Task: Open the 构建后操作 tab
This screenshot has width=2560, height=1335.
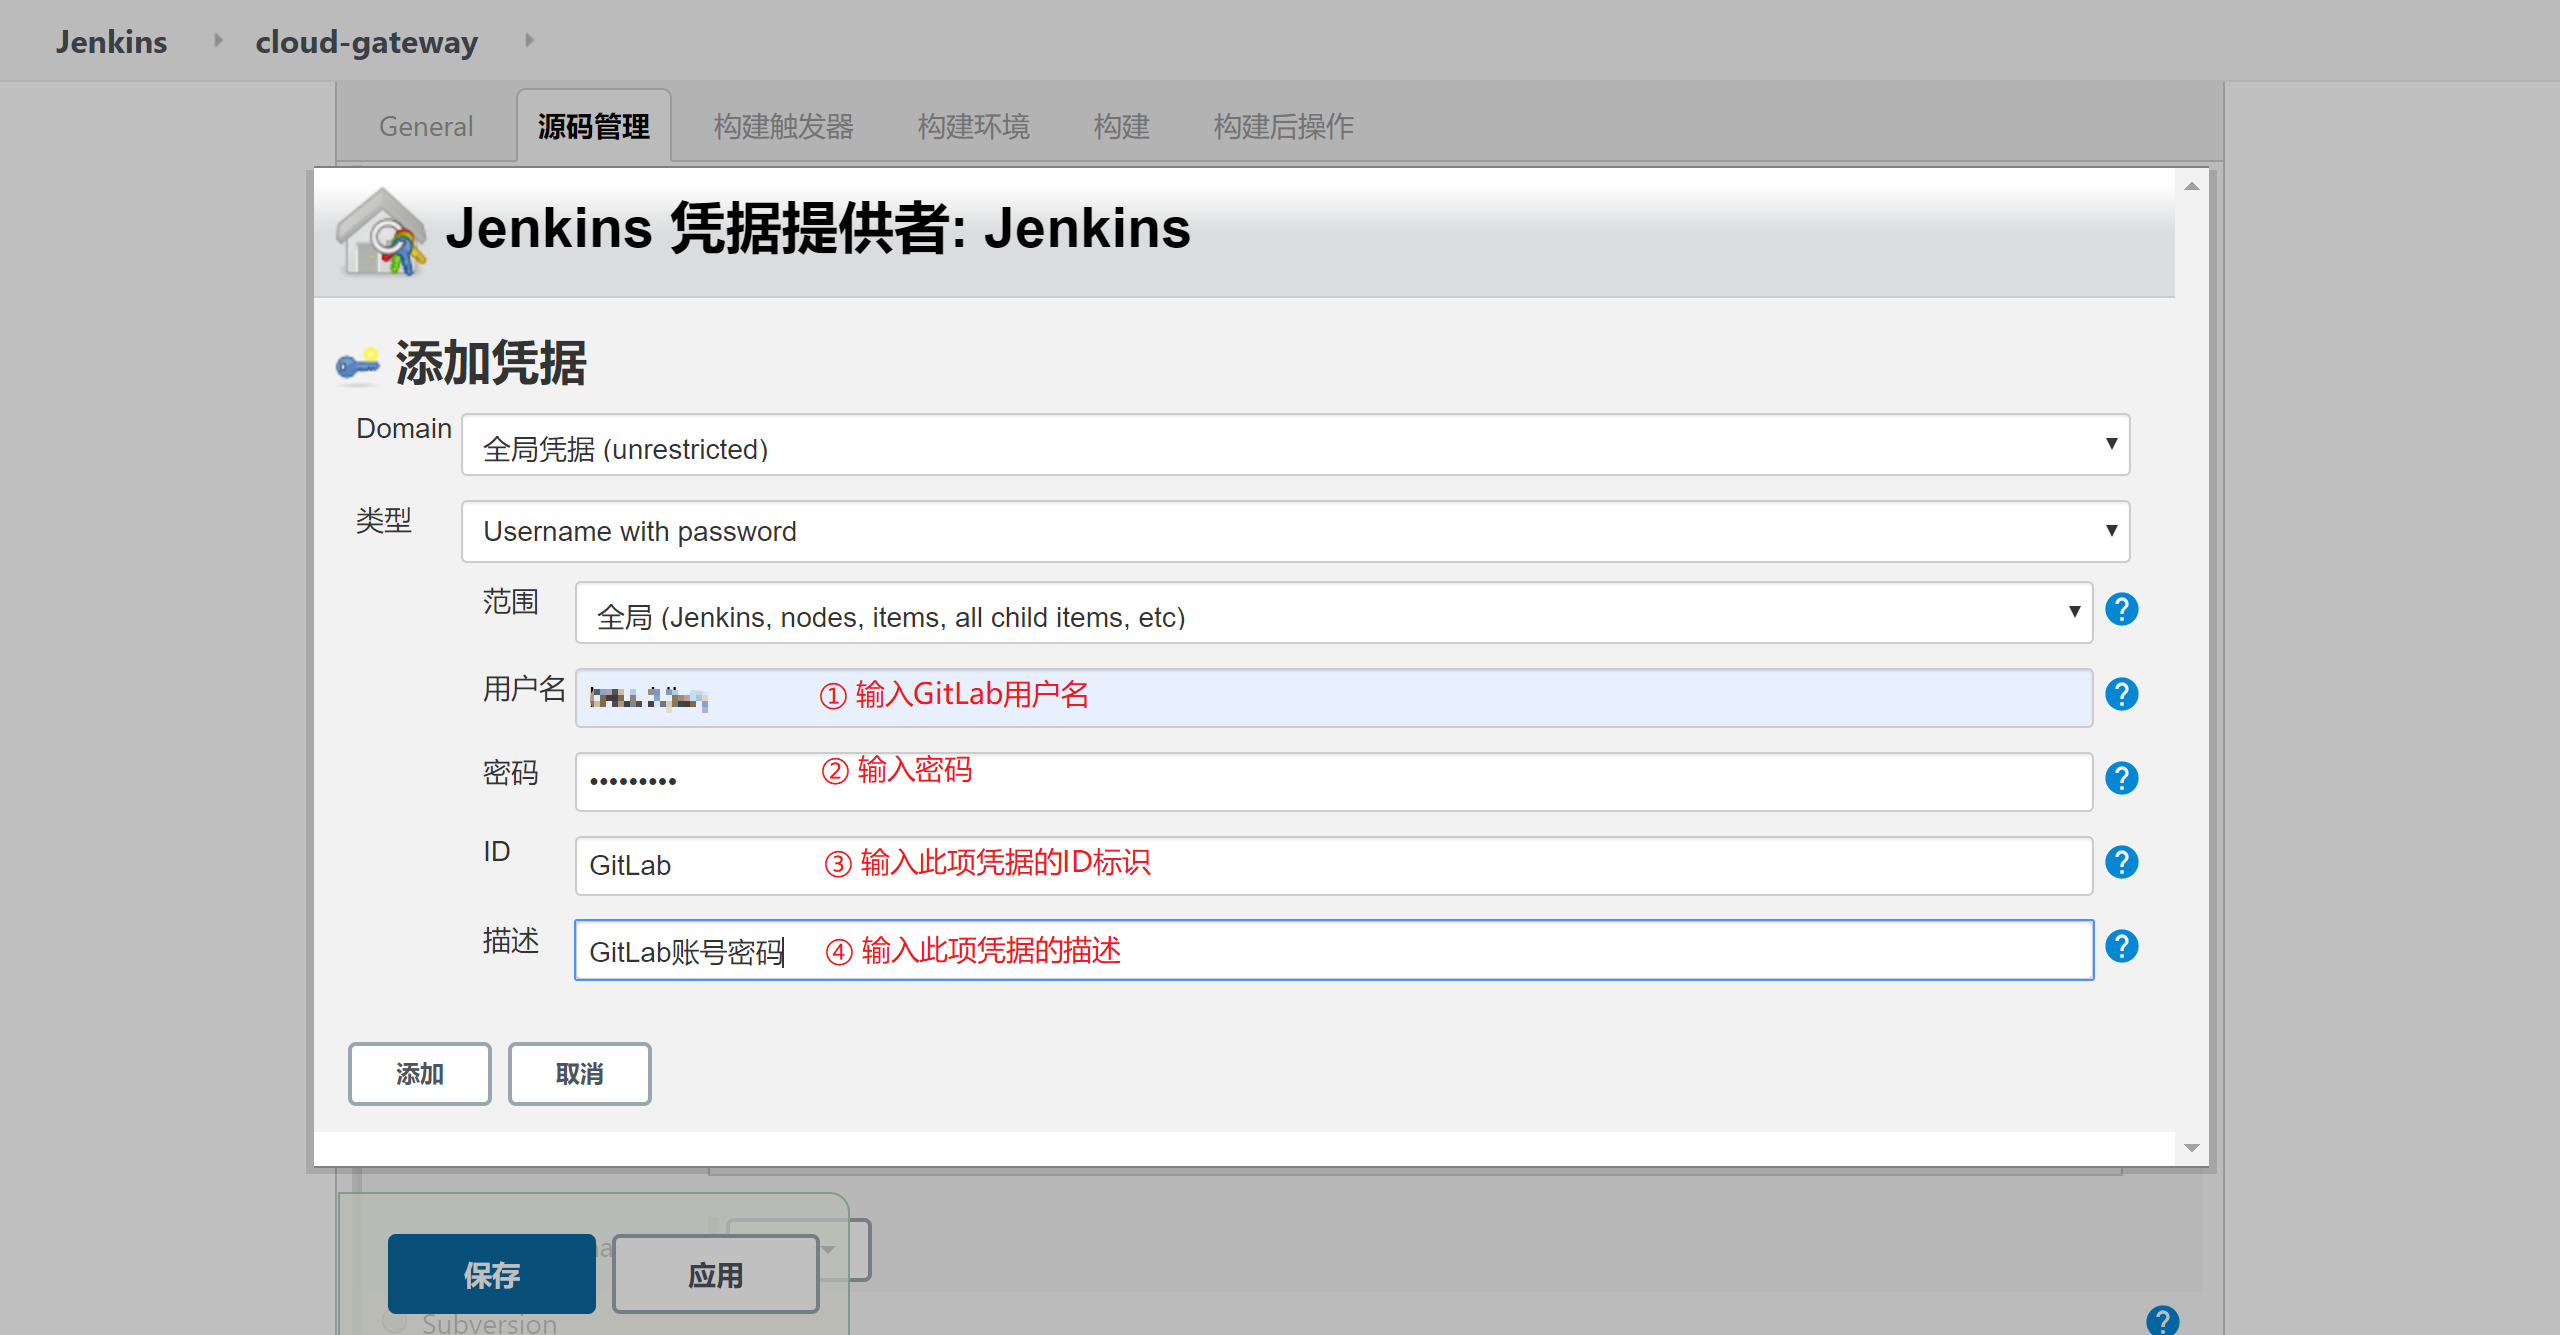Action: point(1283,126)
